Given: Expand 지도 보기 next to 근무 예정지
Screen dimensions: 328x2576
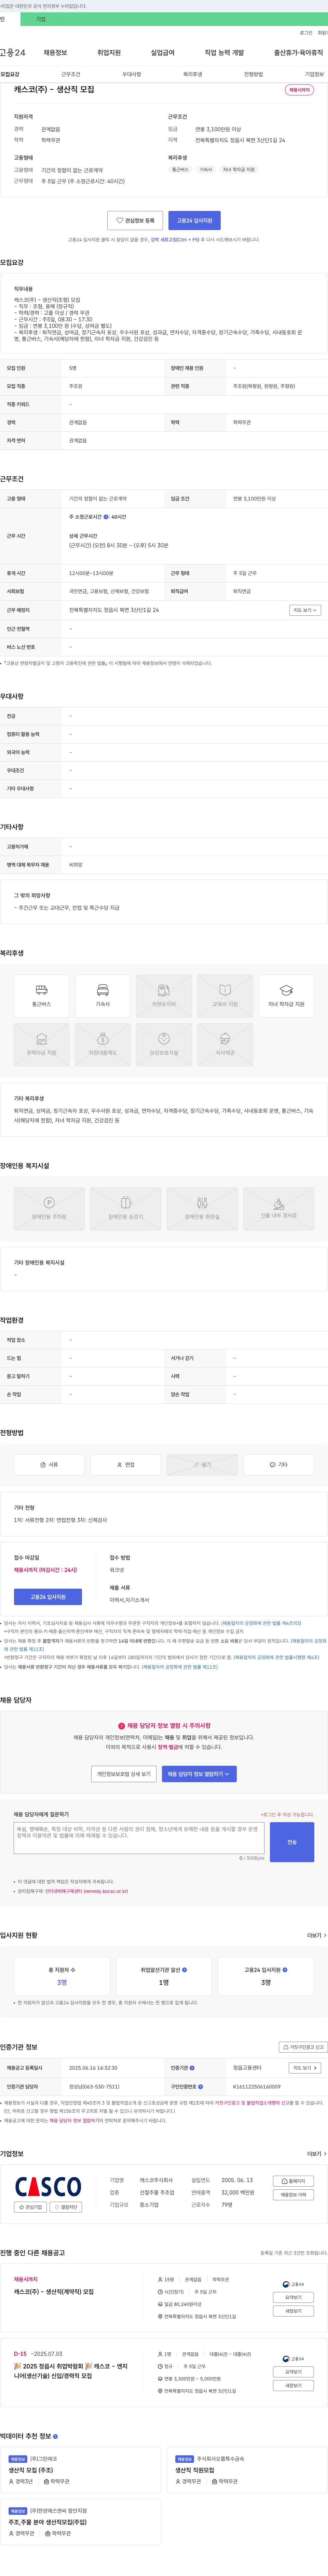Looking at the screenshot, I should pyautogui.click(x=305, y=610).
